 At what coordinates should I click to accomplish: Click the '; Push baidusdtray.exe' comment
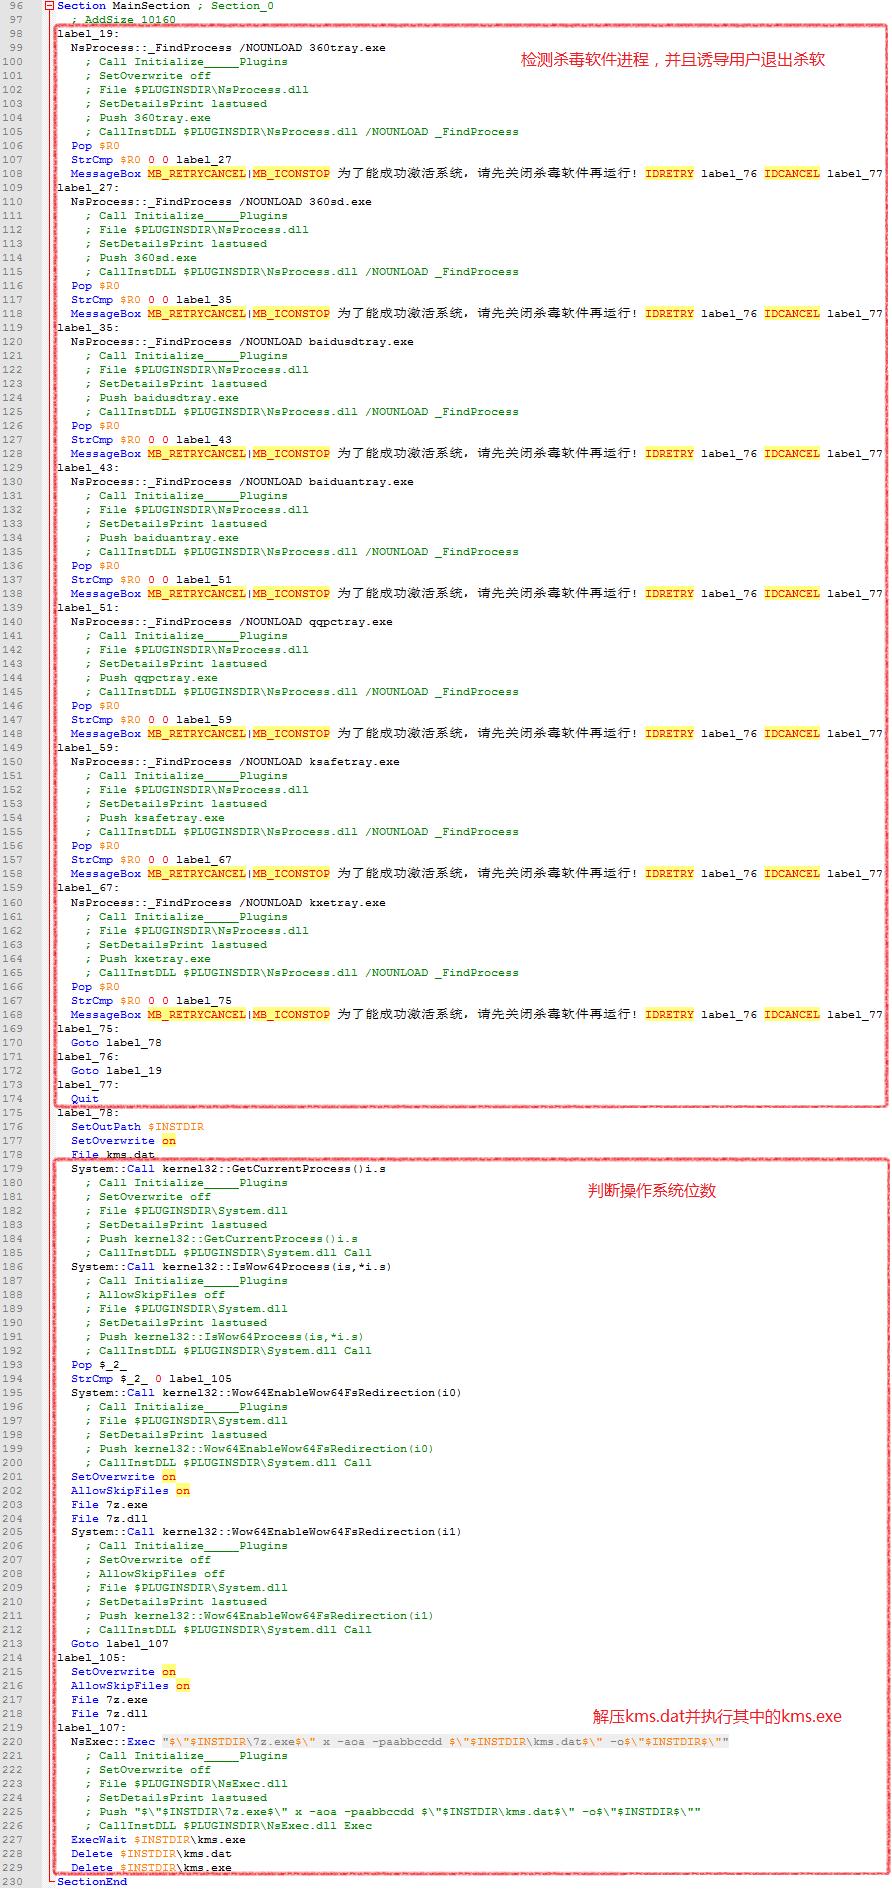[162, 398]
